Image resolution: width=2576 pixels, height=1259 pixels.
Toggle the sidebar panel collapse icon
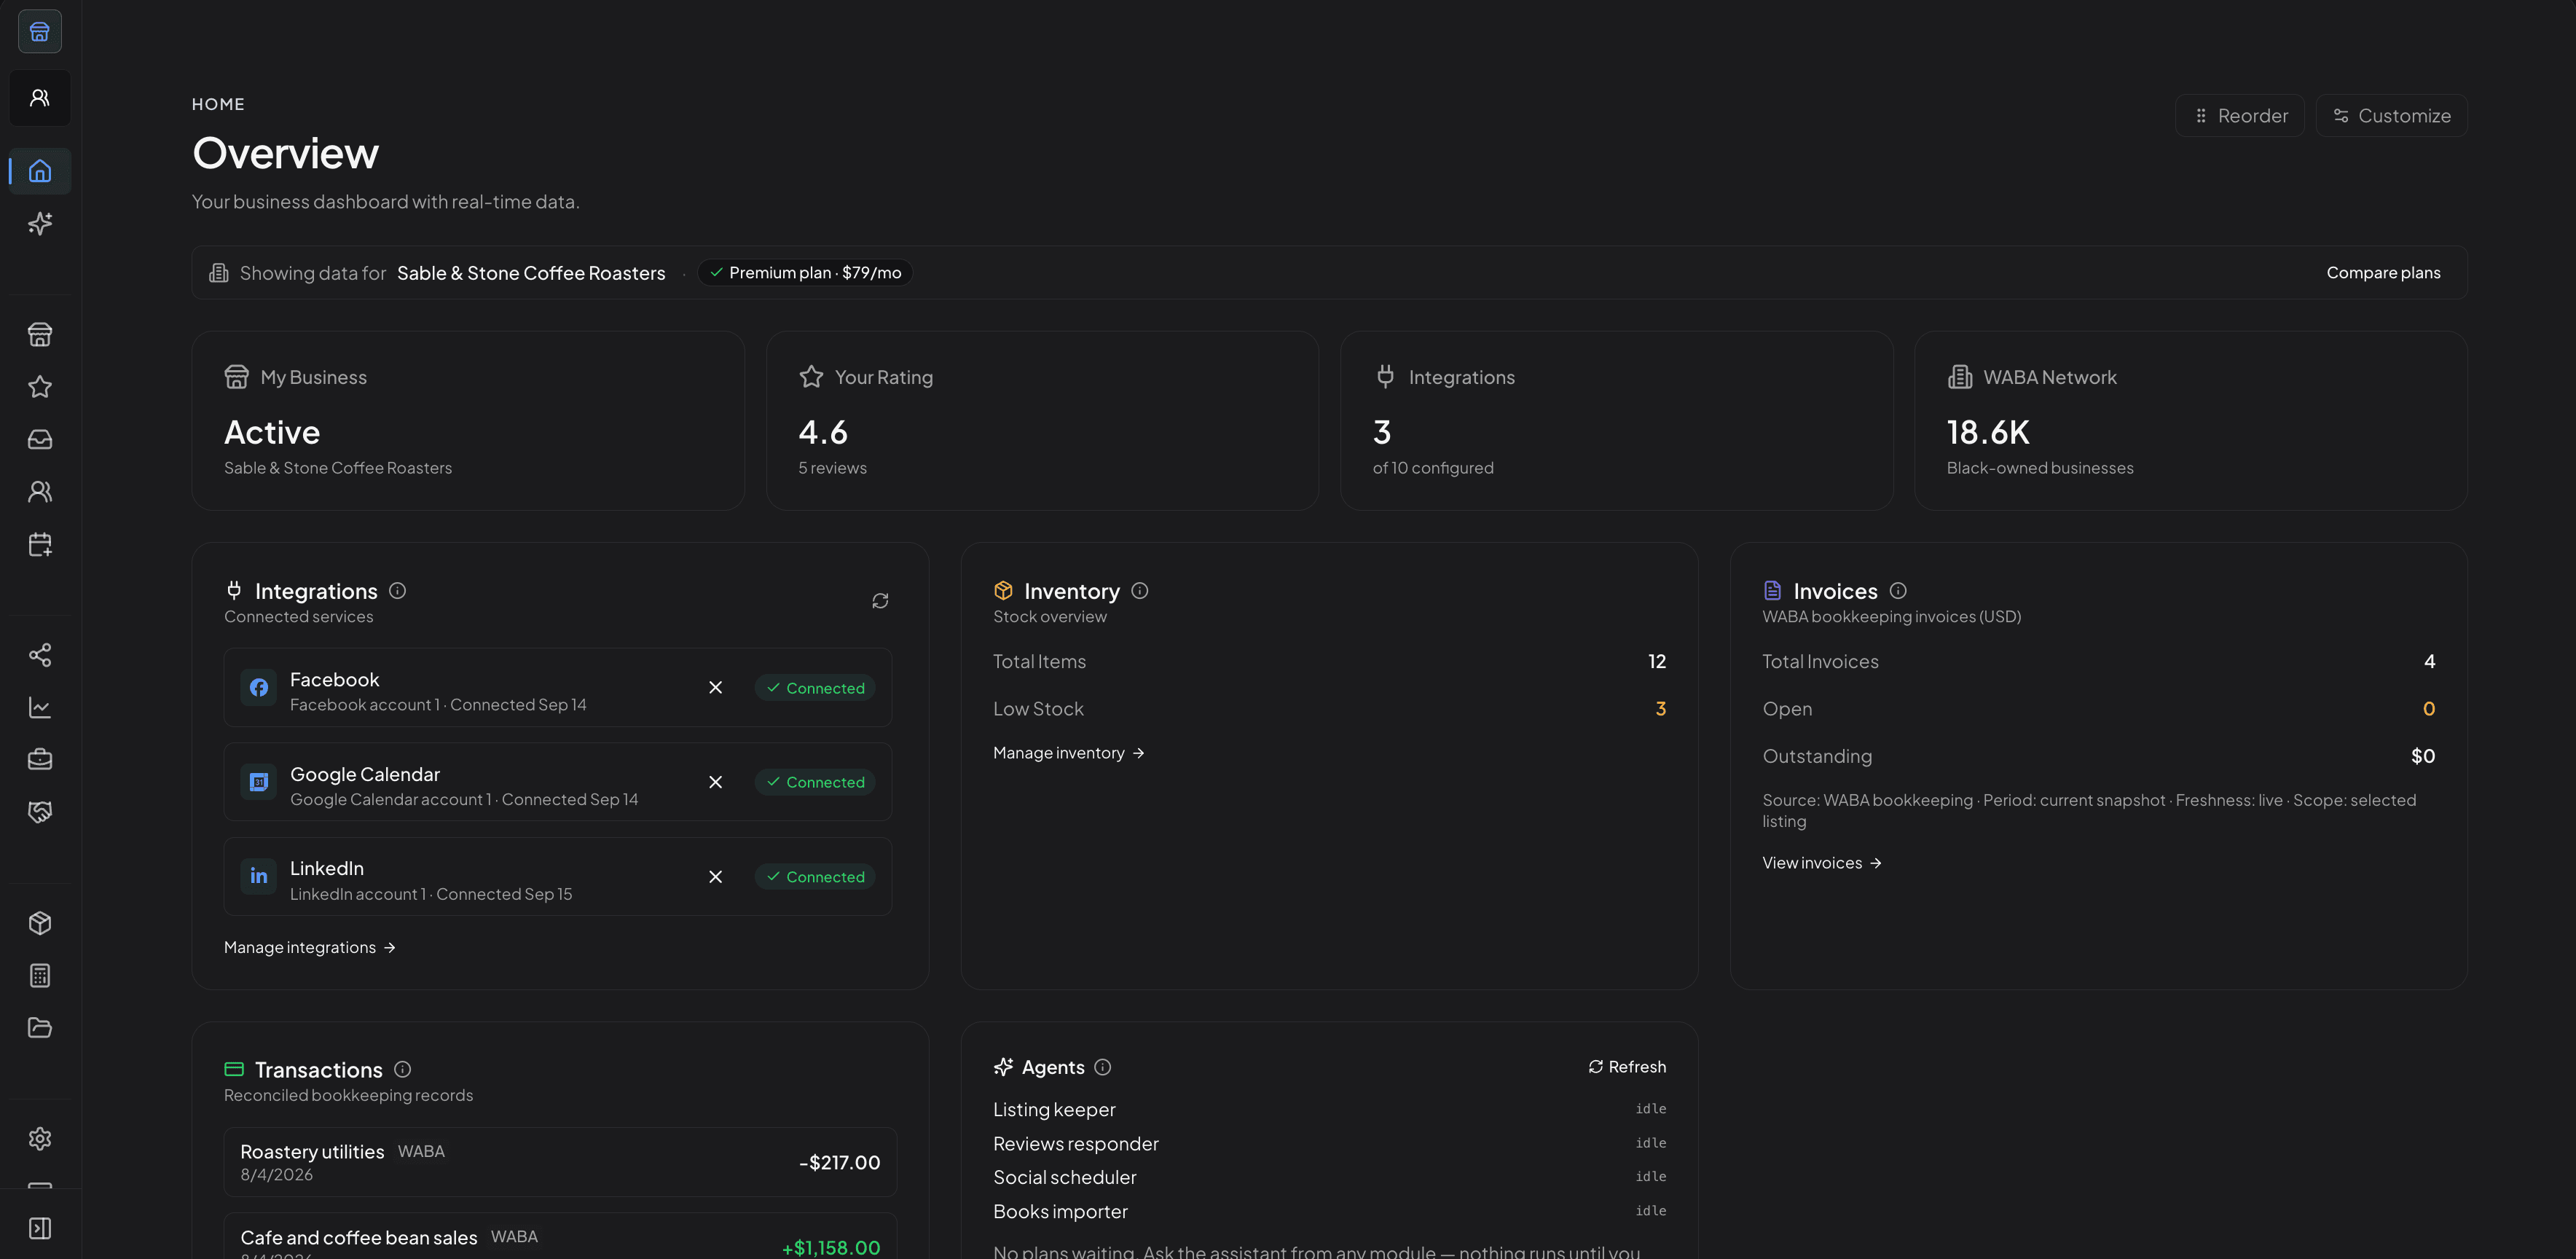pyautogui.click(x=40, y=1228)
